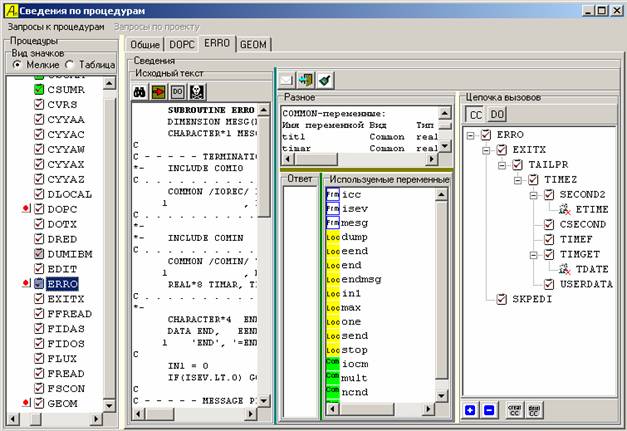Select ERRO in the procedures list
This screenshot has height=431, width=627.
pos(62,284)
